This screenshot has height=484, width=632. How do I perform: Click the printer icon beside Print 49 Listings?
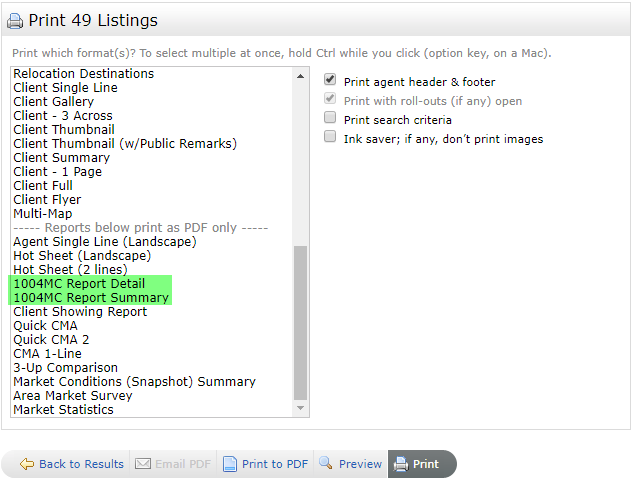click(15, 21)
